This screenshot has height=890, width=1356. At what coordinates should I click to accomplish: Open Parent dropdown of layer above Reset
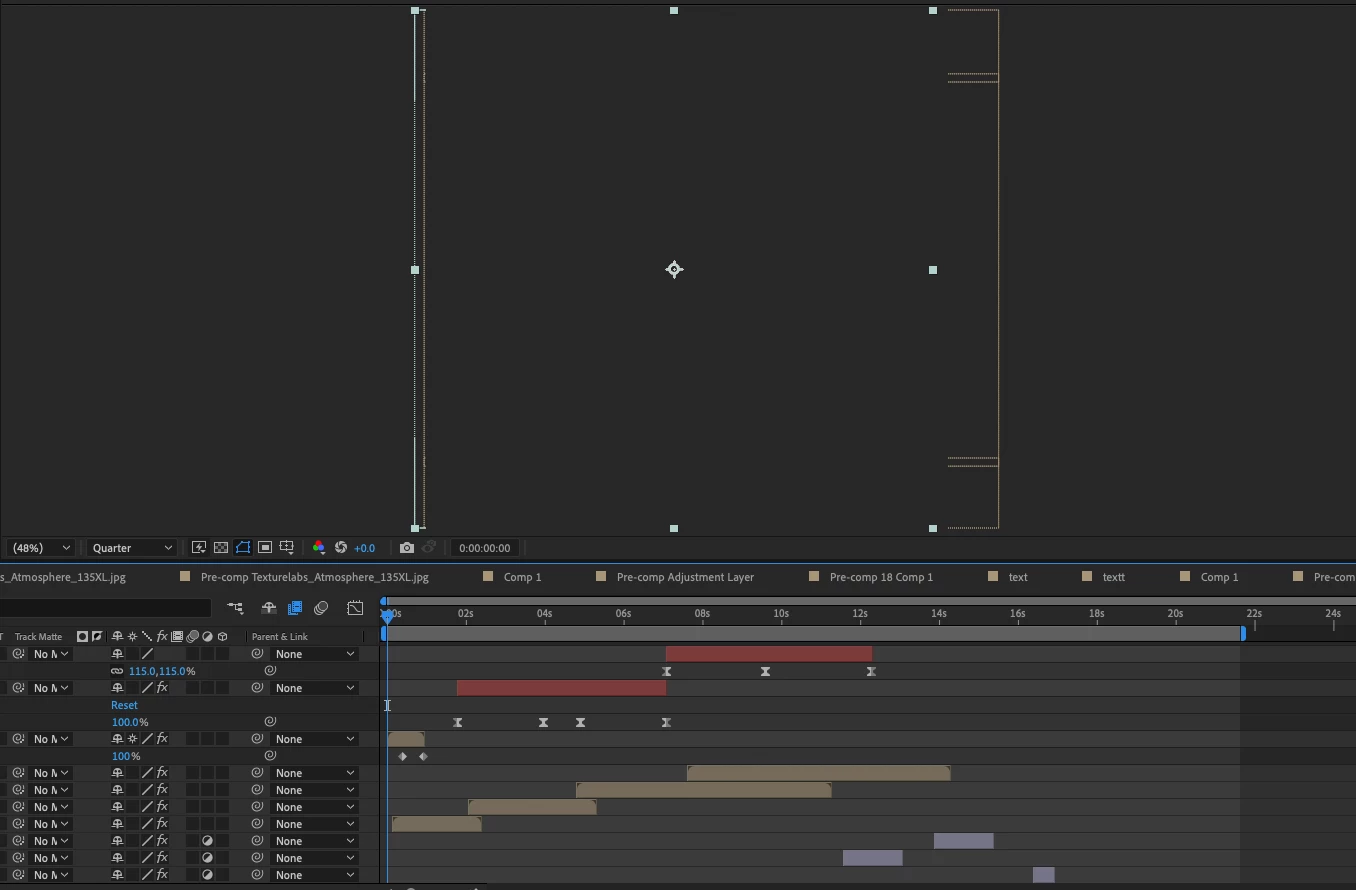pyautogui.click(x=315, y=688)
